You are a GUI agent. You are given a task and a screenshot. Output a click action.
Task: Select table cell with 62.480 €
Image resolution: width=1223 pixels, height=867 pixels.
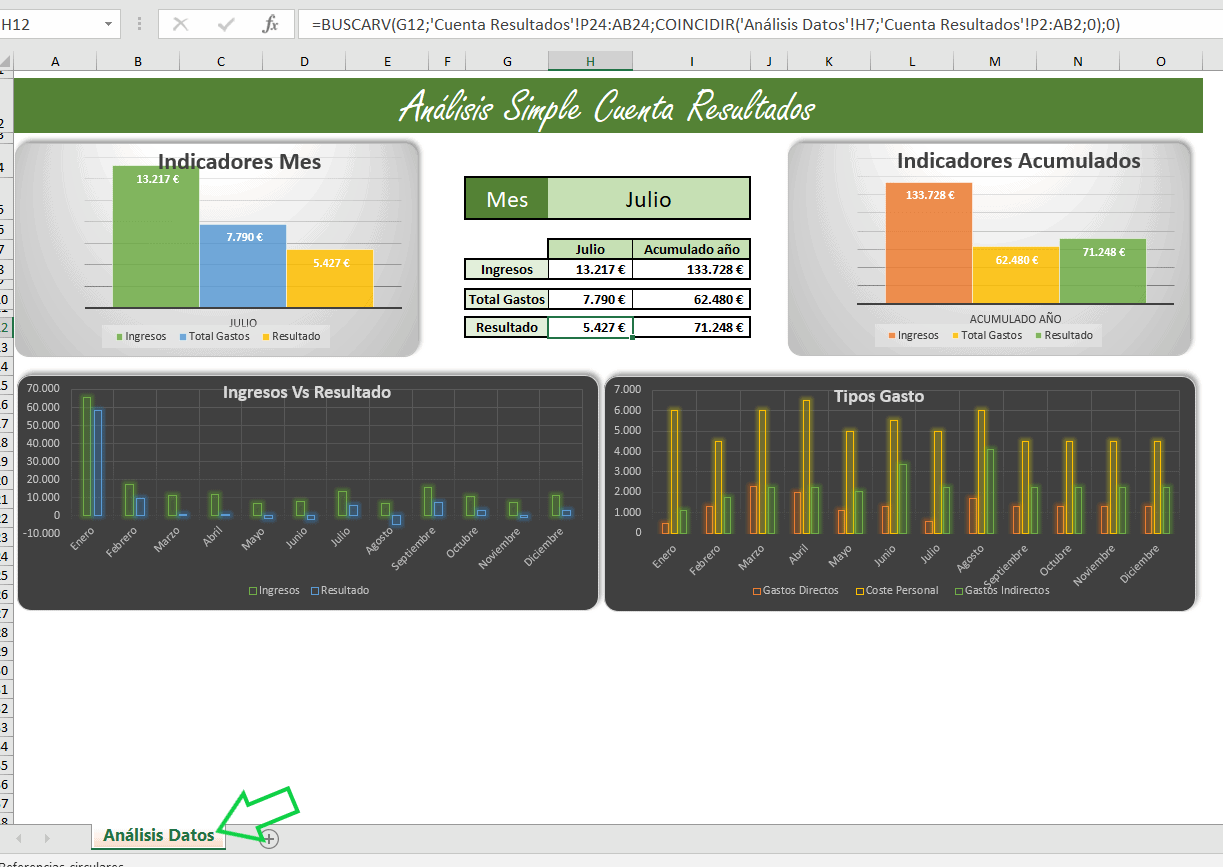pyautogui.click(x=691, y=299)
